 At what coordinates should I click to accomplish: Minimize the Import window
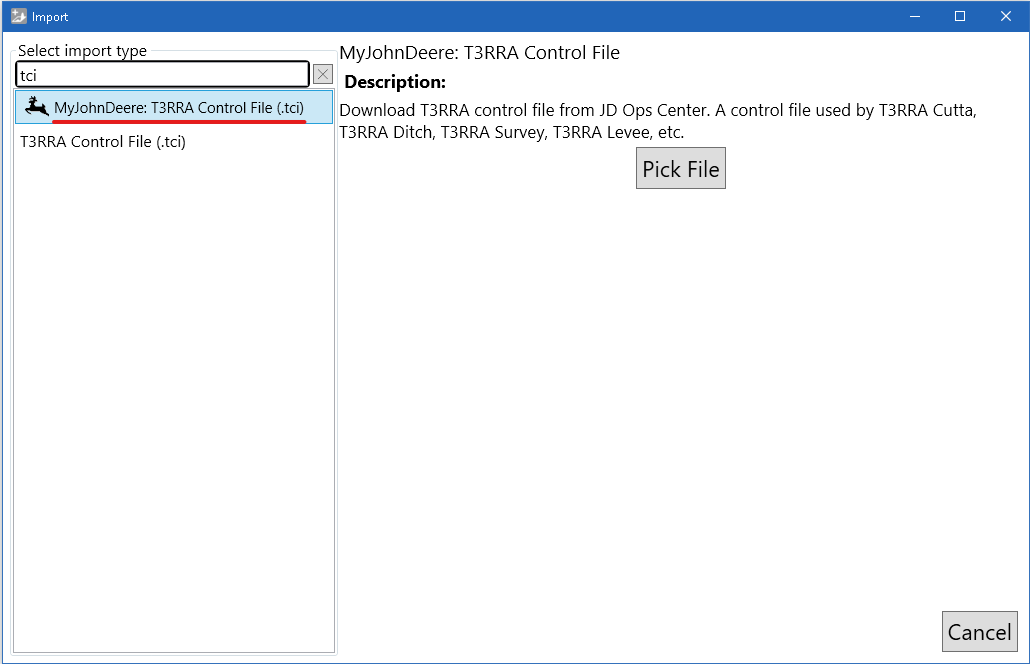click(x=915, y=16)
